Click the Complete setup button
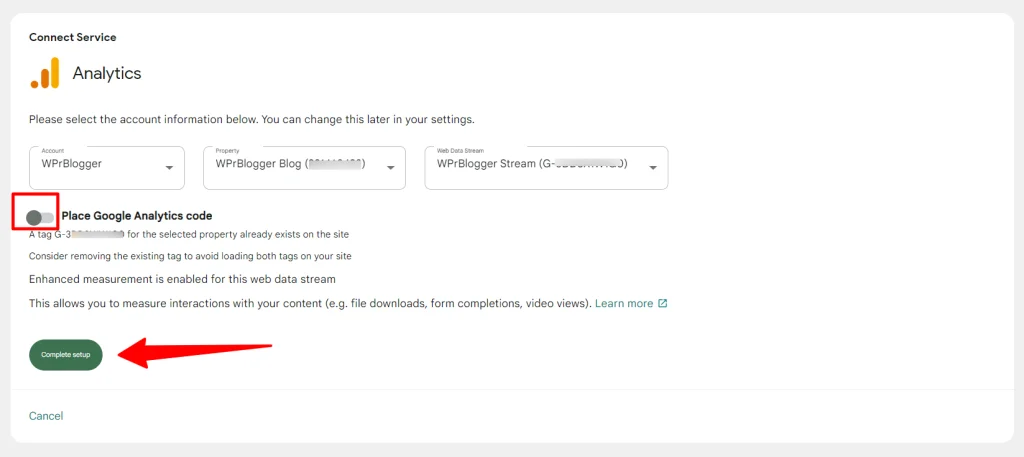1024x457 pixels. 66,355
